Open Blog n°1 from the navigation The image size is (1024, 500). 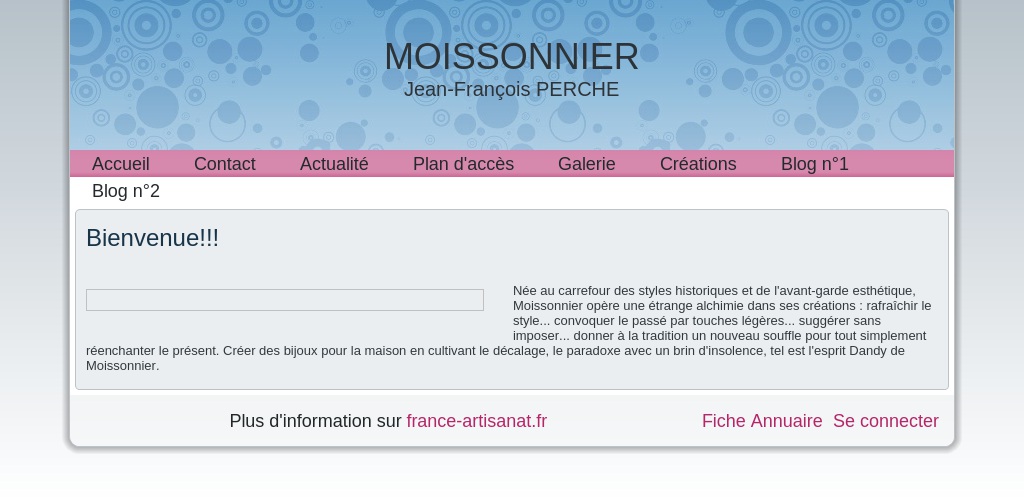[814, 164]
